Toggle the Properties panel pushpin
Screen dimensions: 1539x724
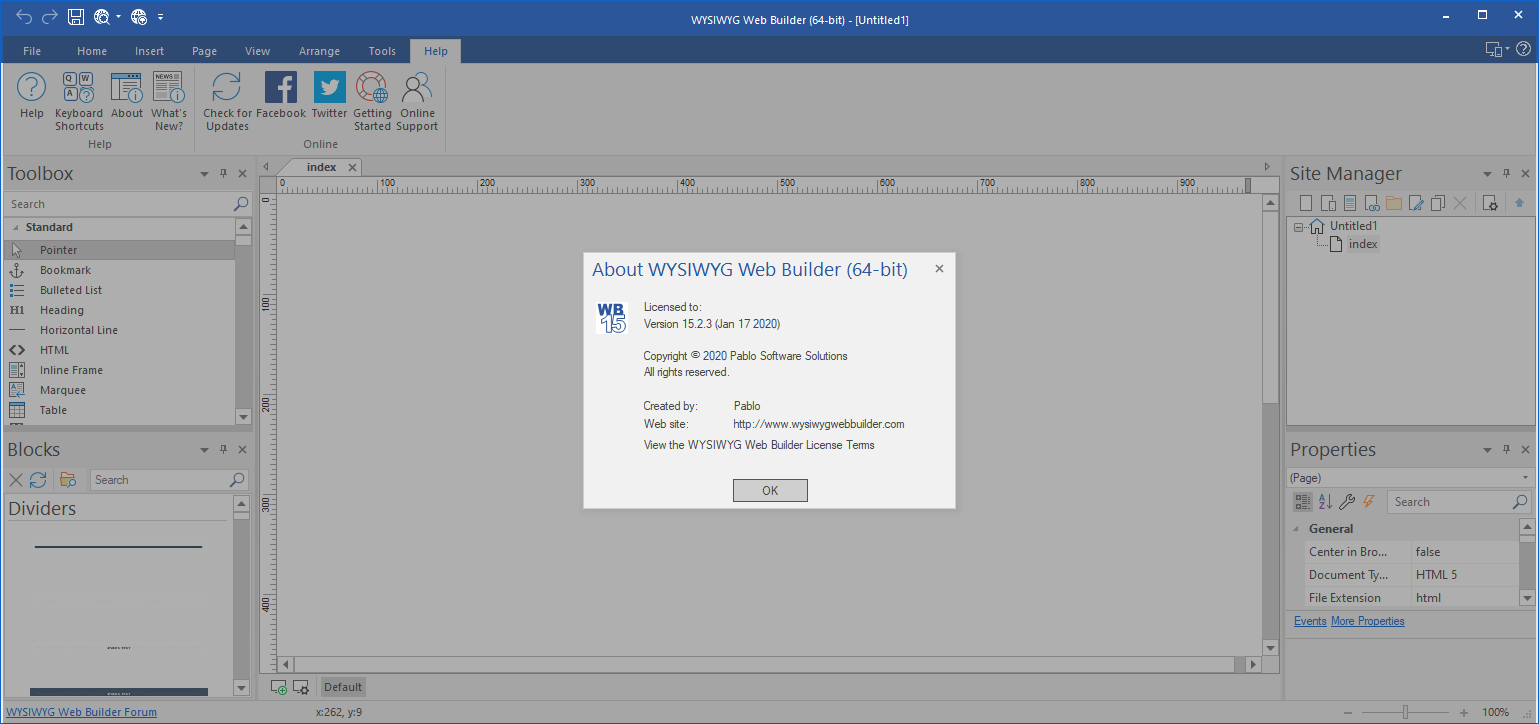tap(1506, 450)
